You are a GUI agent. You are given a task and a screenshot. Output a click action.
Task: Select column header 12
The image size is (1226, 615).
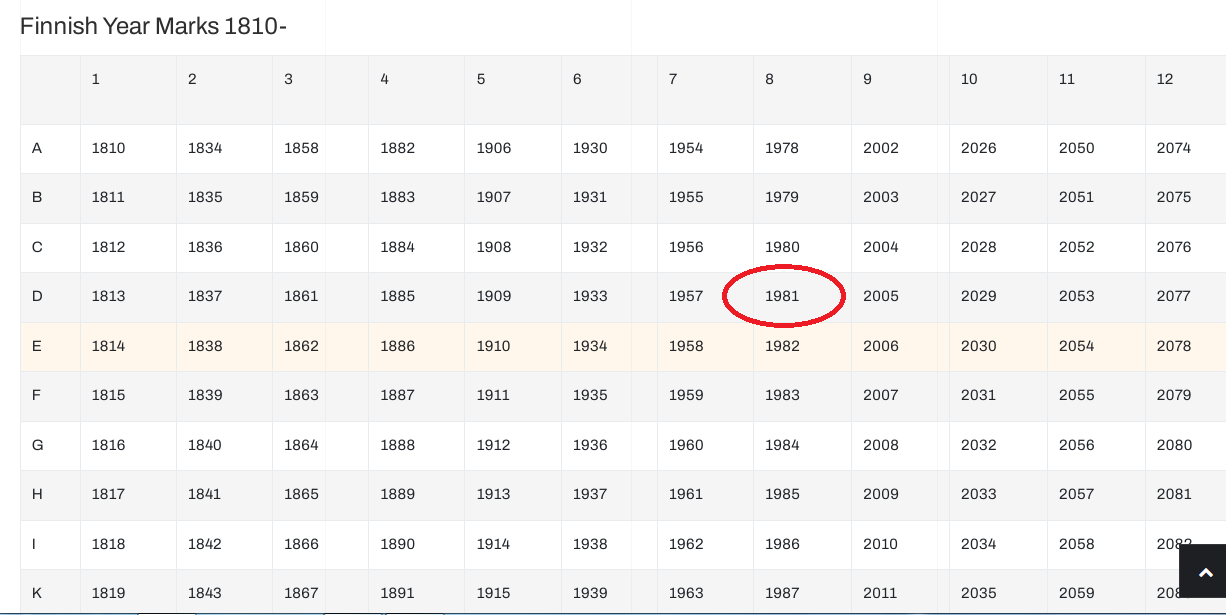pyautogui.click(x=1165, y=79)
